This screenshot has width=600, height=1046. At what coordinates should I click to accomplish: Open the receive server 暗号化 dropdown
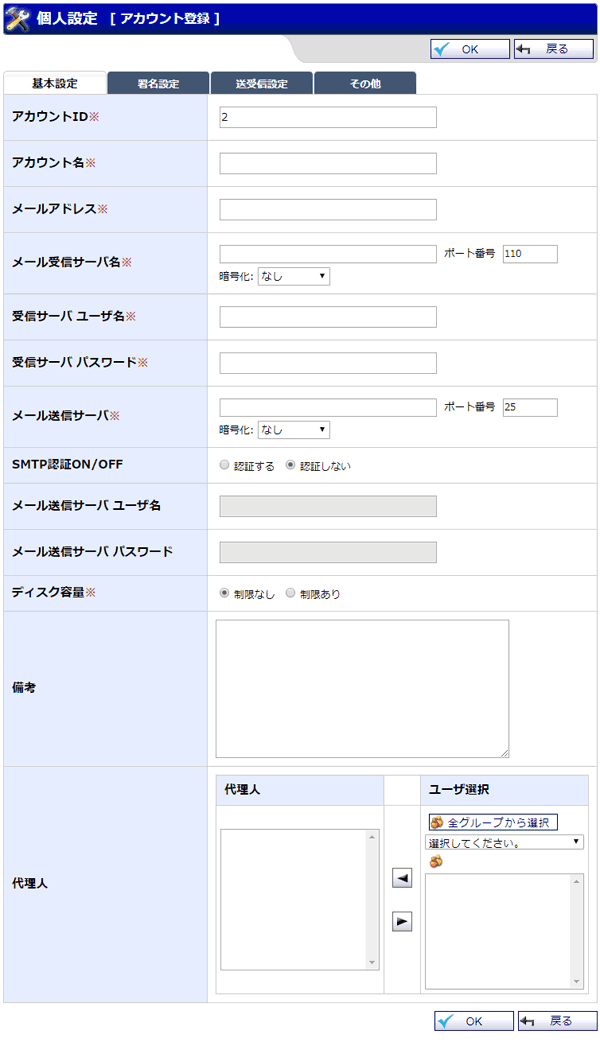tap(294, 276)
